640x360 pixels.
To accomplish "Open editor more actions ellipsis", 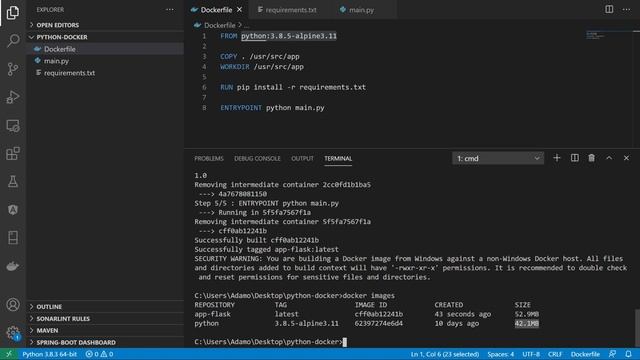I will pos(626,9).
